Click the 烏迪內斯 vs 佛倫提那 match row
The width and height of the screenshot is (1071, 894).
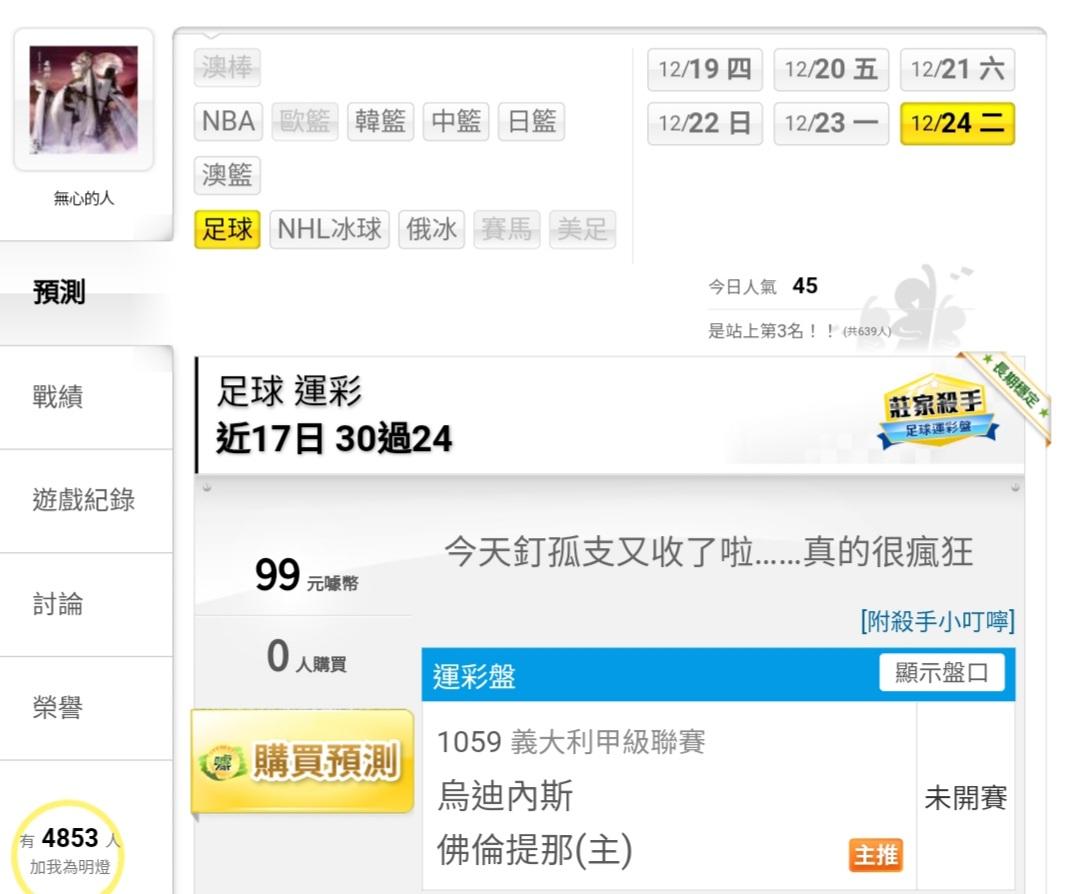coord(718,797)
